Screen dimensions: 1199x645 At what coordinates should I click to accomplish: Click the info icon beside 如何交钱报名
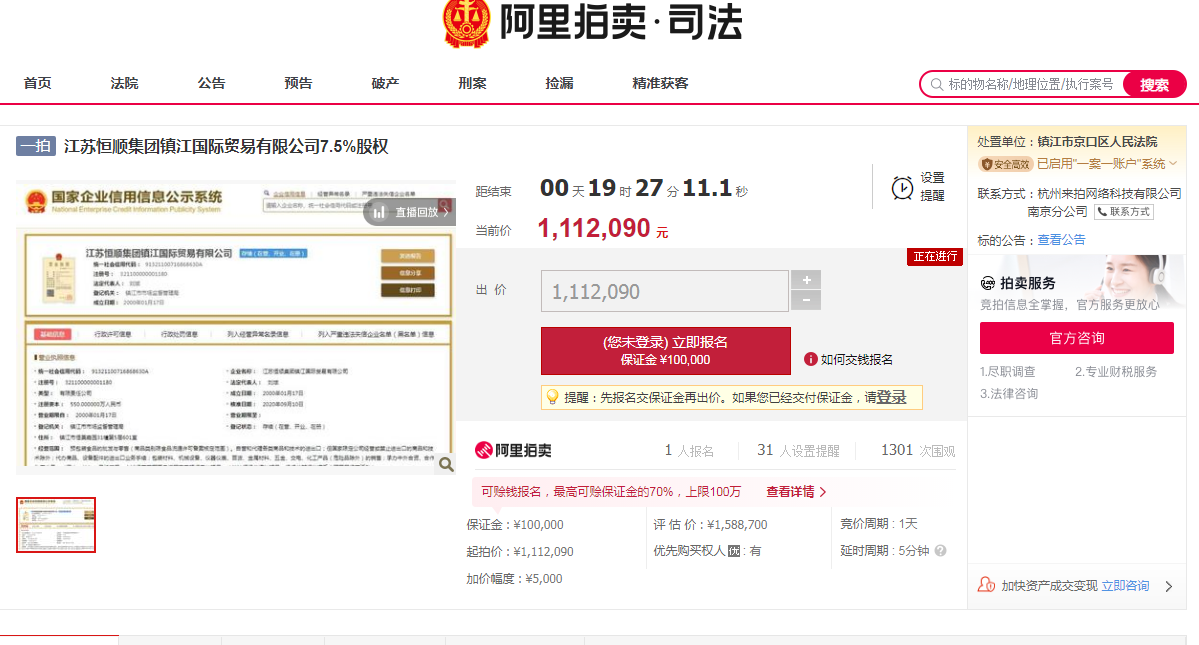point(811,359)
